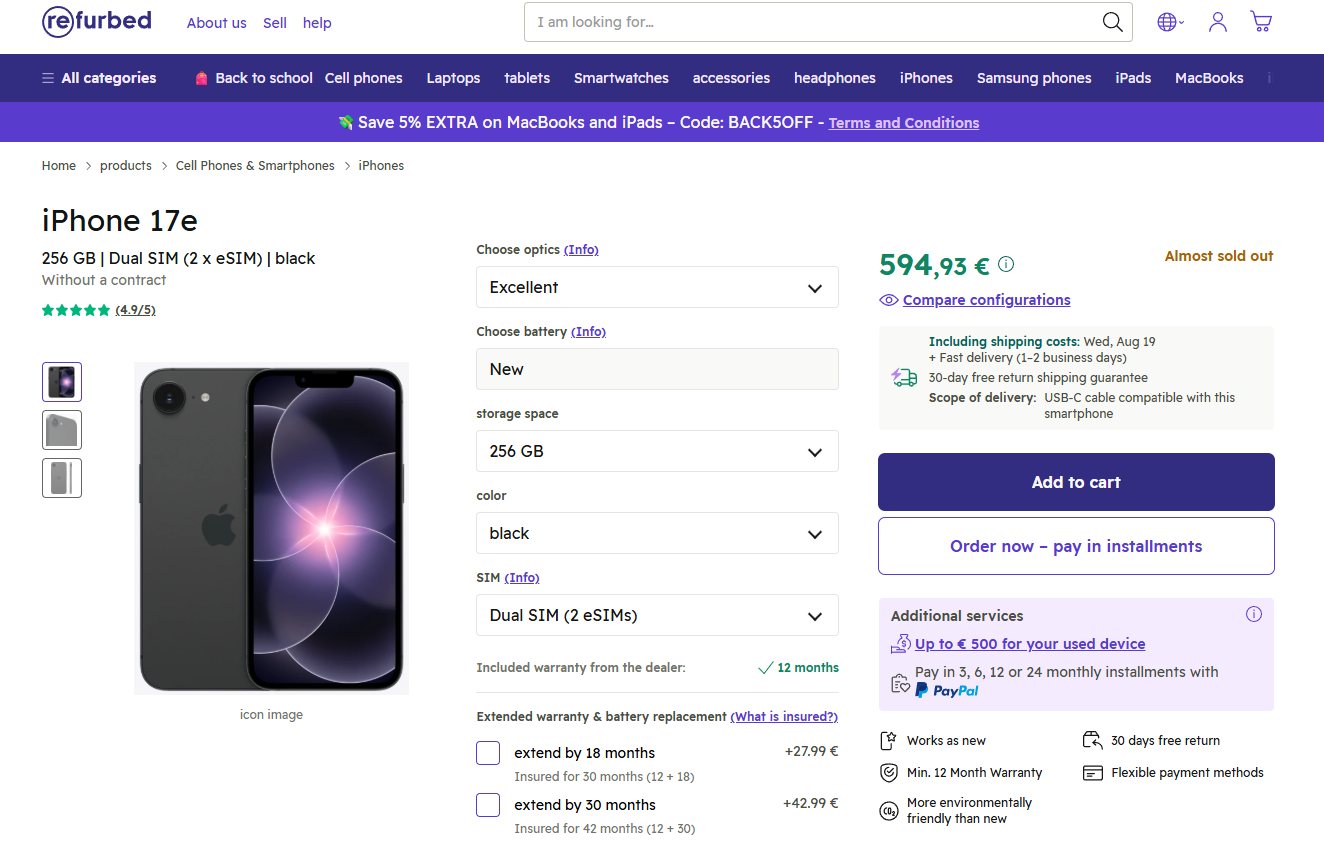Go to Cell Phones & Smartphones breadcrumb

point(255,166)
